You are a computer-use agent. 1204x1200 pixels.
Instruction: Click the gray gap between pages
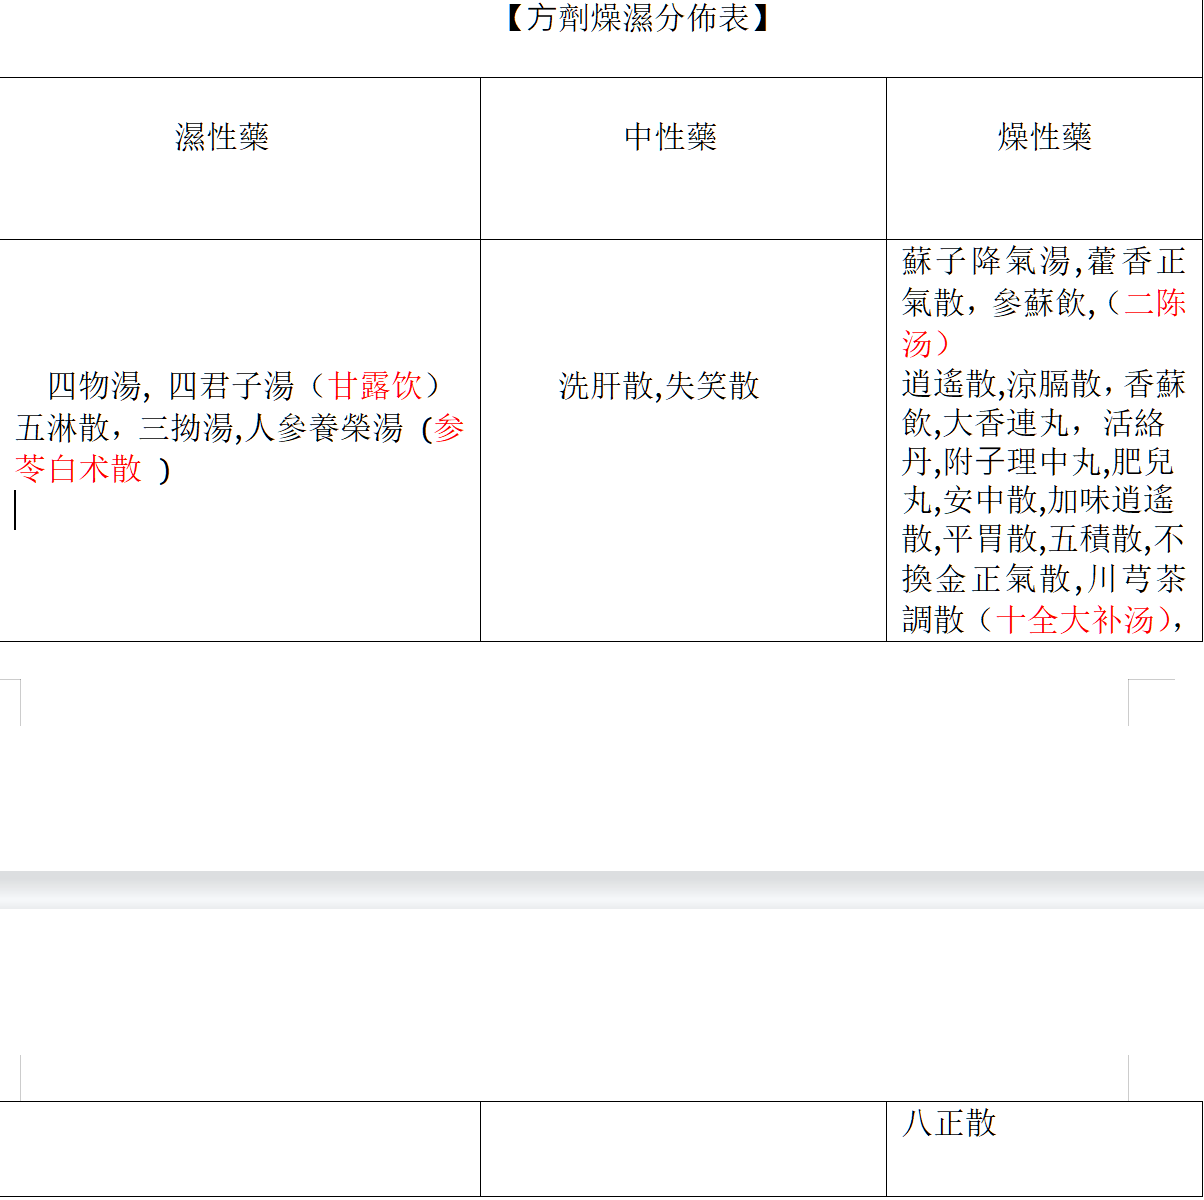600,889
